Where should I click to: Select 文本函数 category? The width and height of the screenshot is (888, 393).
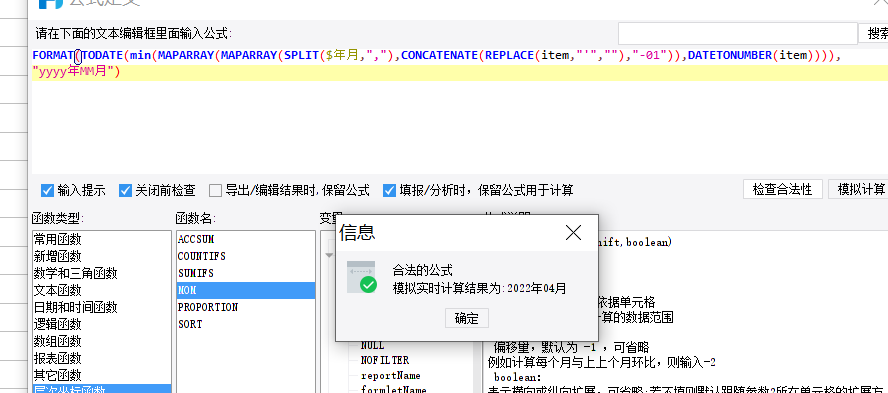click(x=102, y=290)
